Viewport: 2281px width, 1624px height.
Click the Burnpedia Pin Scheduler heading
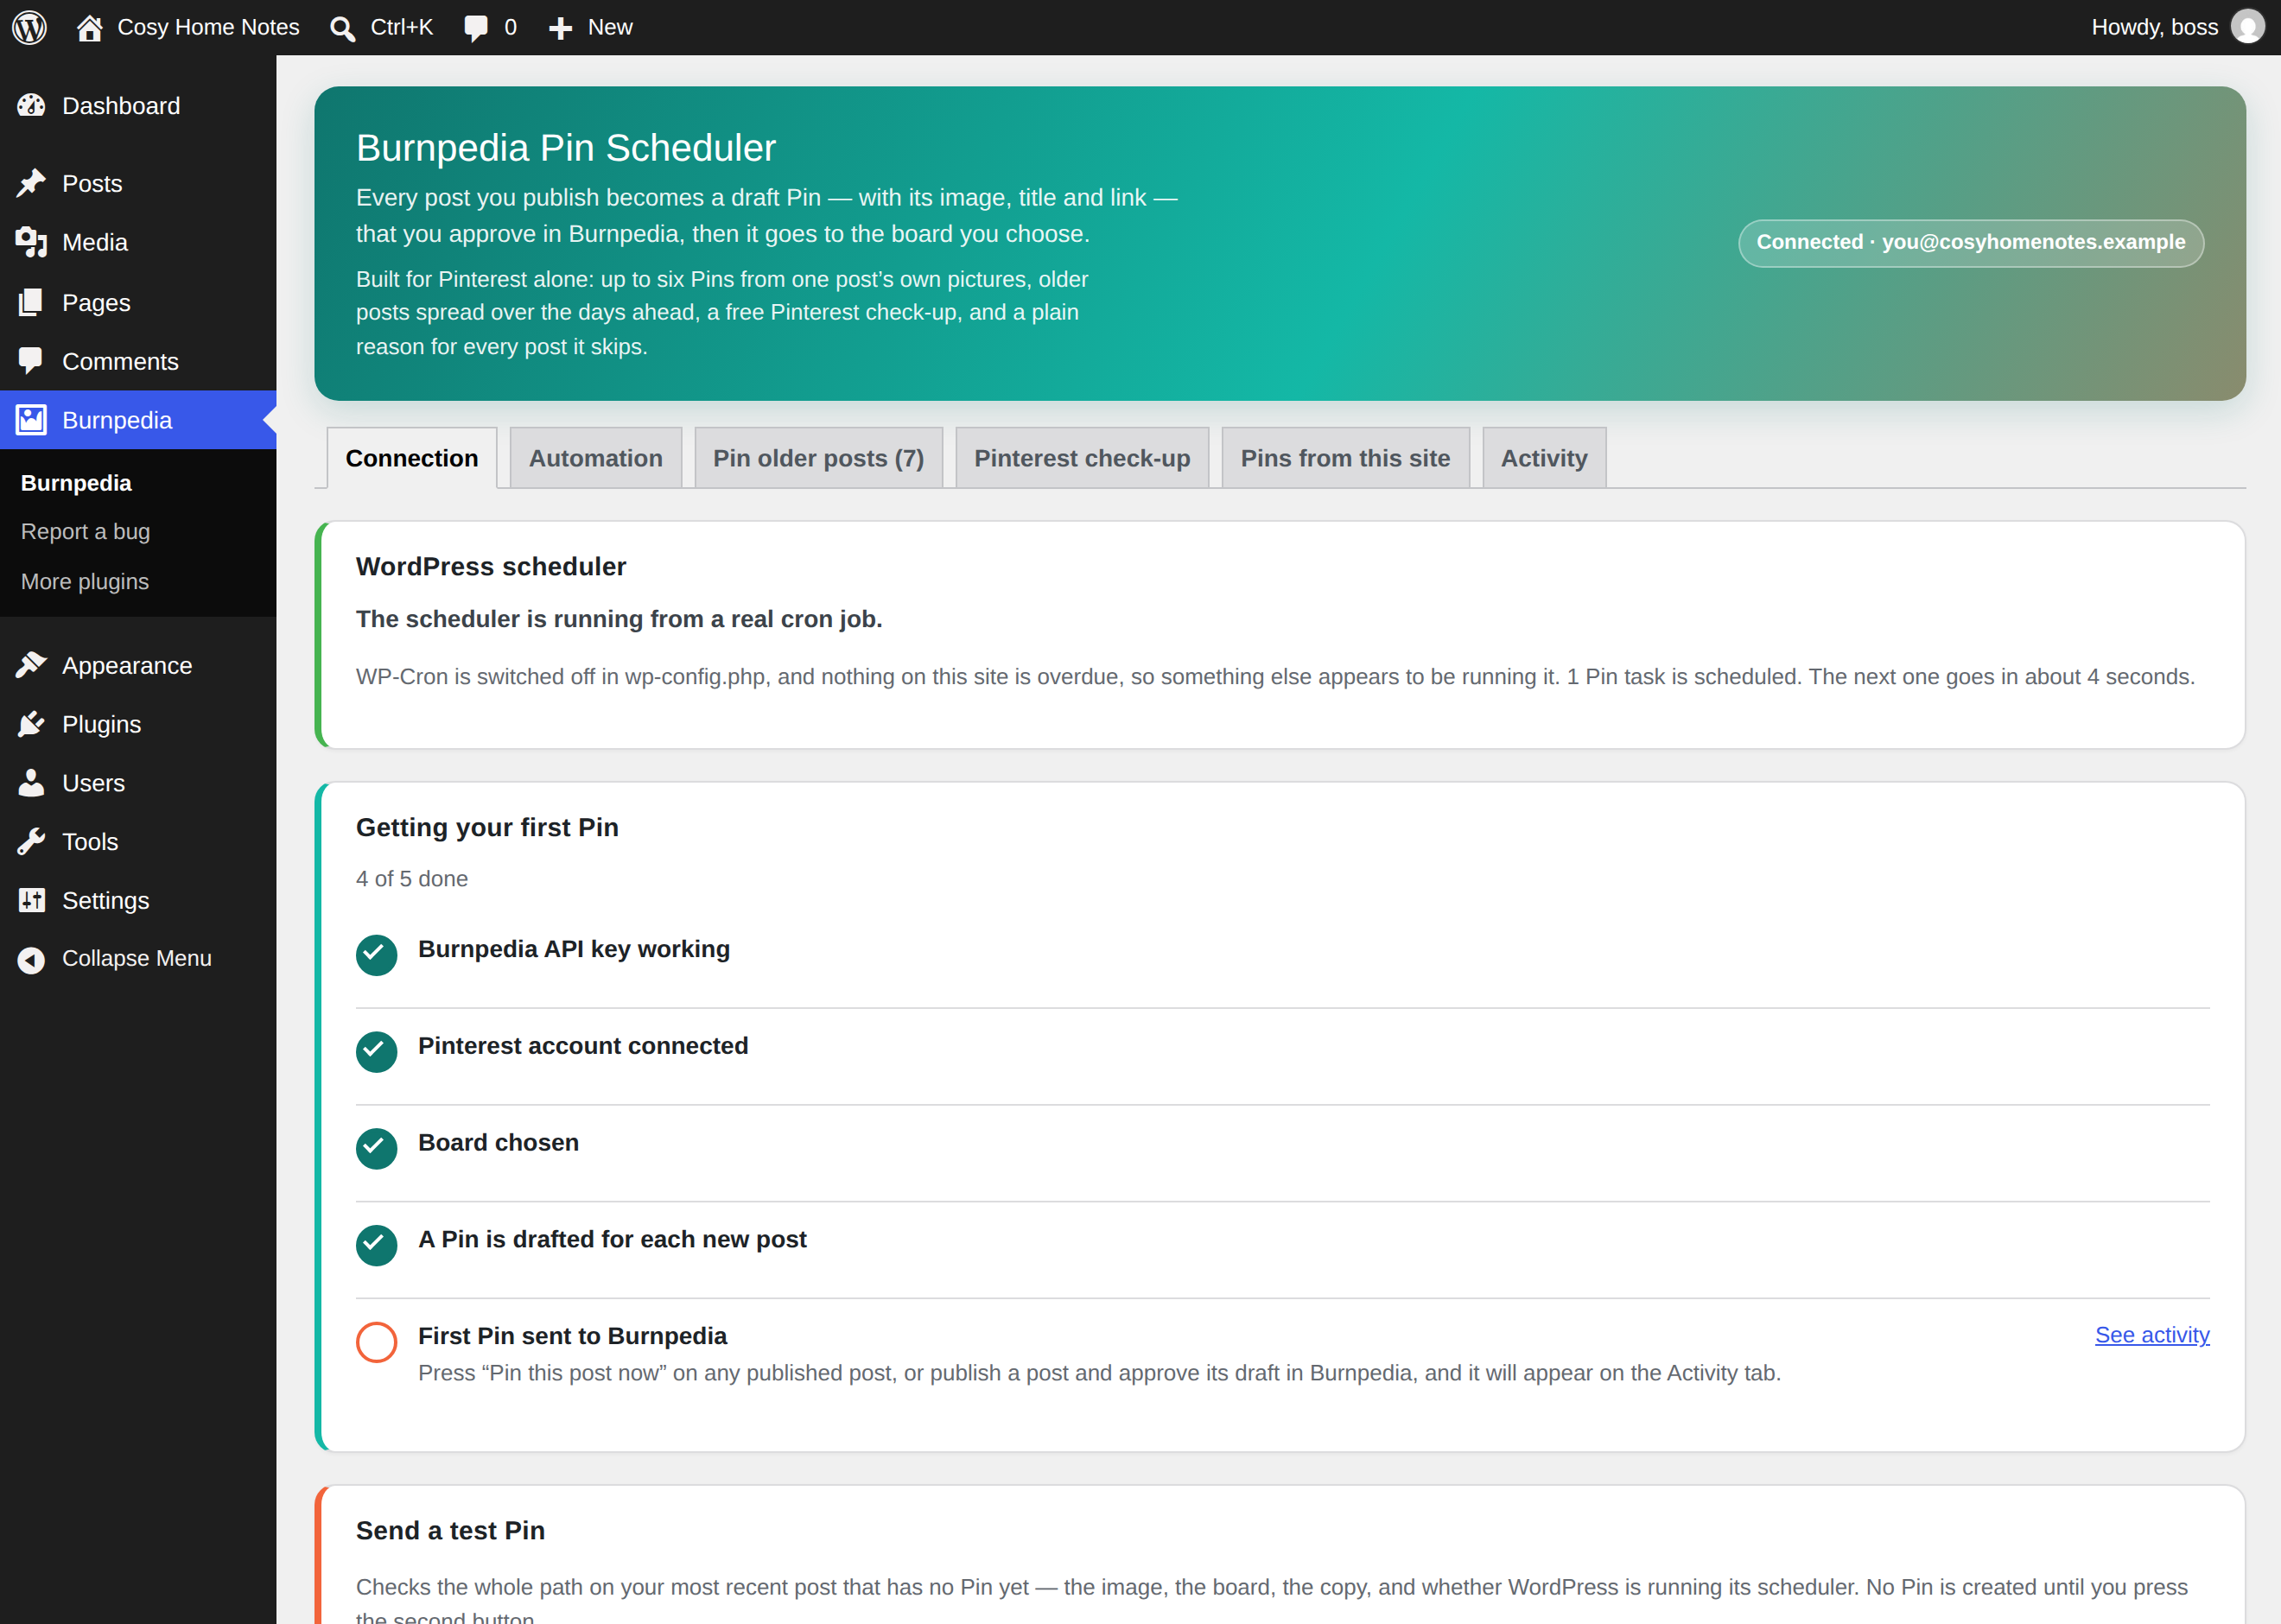[x=566, y=148]
